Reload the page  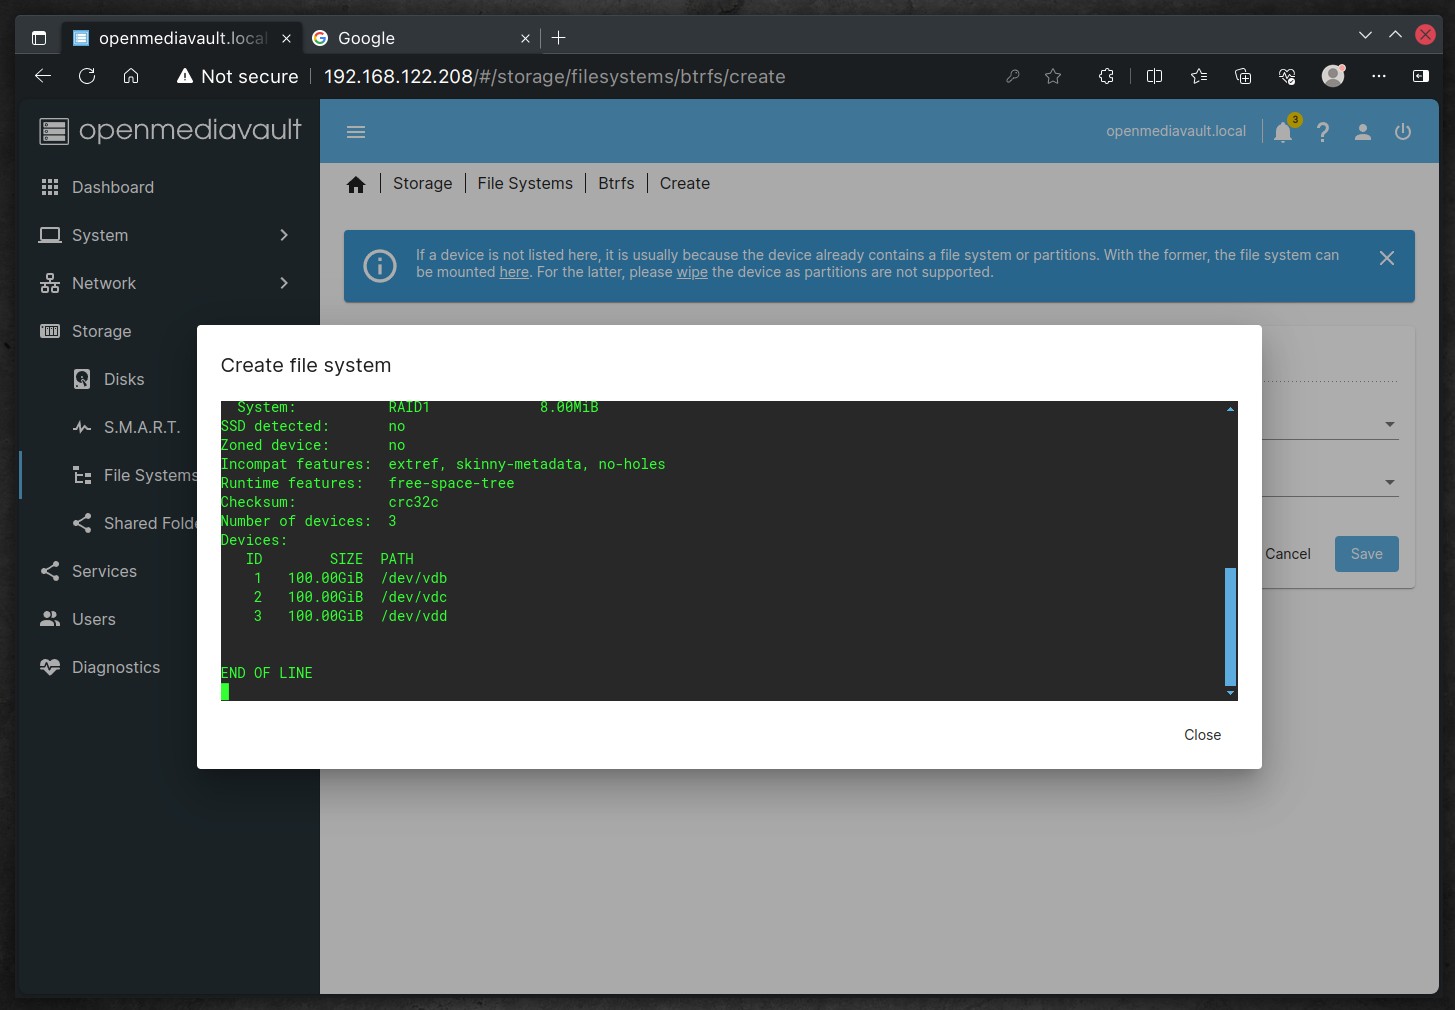point(87,76)
